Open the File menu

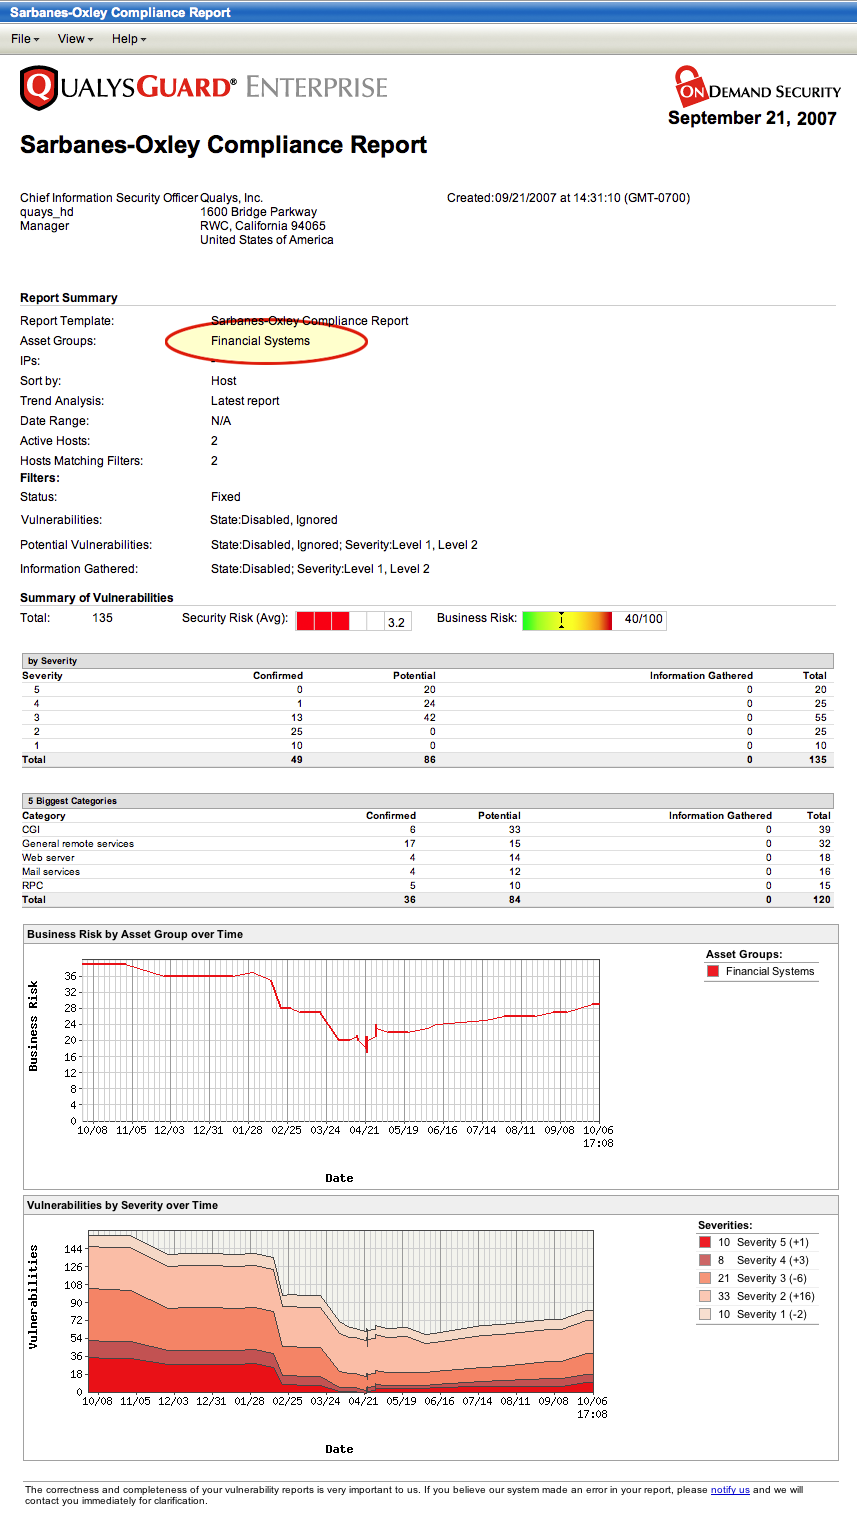[25, 39]
